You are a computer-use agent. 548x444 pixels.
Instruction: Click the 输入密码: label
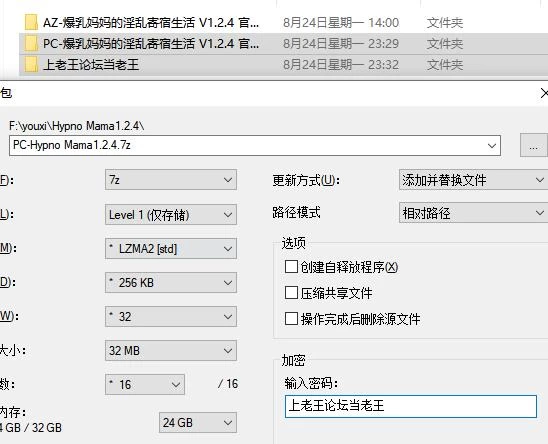(x=311, y=384)
